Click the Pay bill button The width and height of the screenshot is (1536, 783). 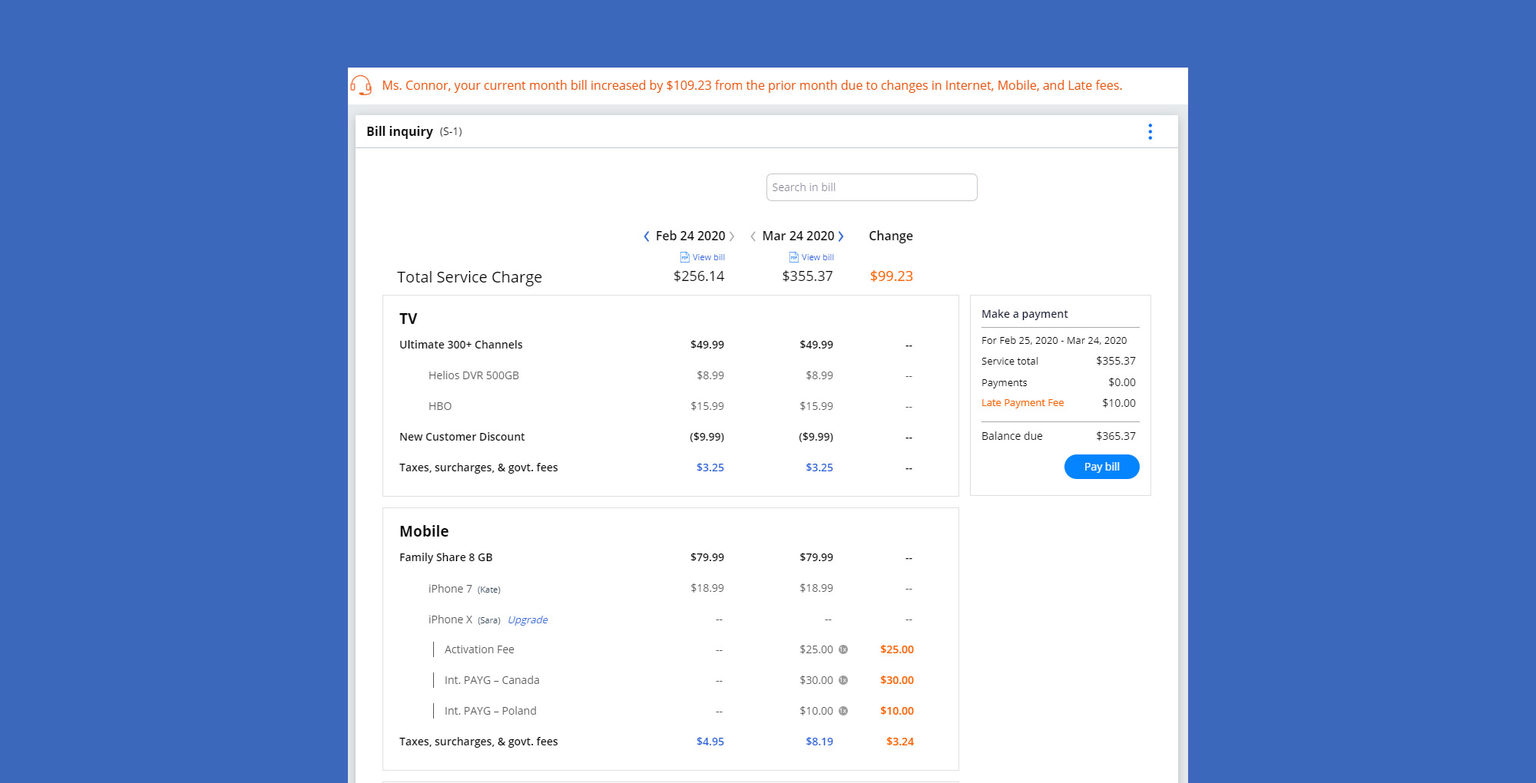(x=1101, y=466)
